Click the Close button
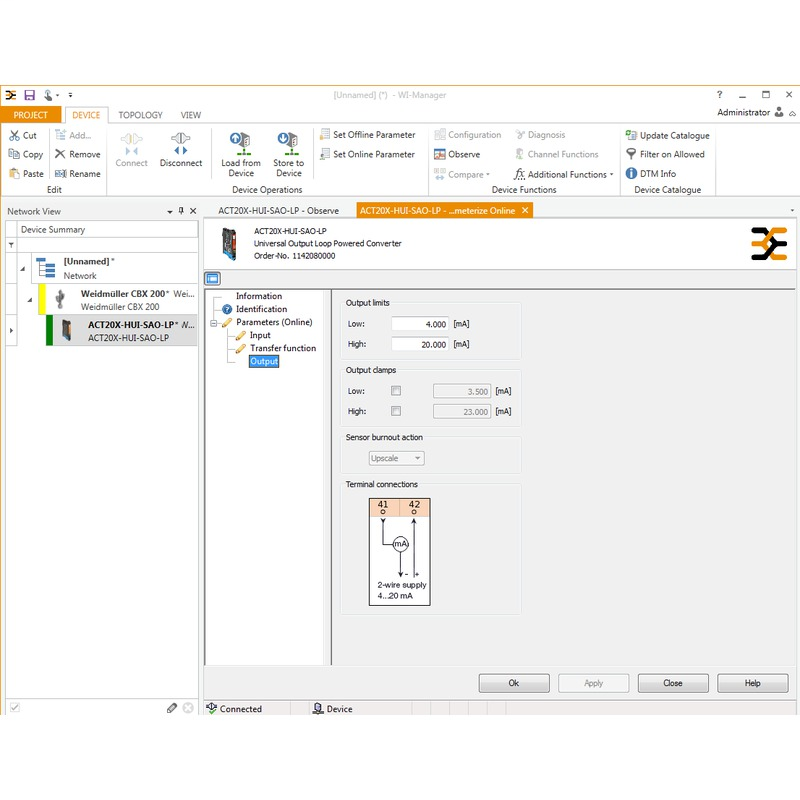The width and height of the screenshot is (800, 800). [x=673, y=683]
